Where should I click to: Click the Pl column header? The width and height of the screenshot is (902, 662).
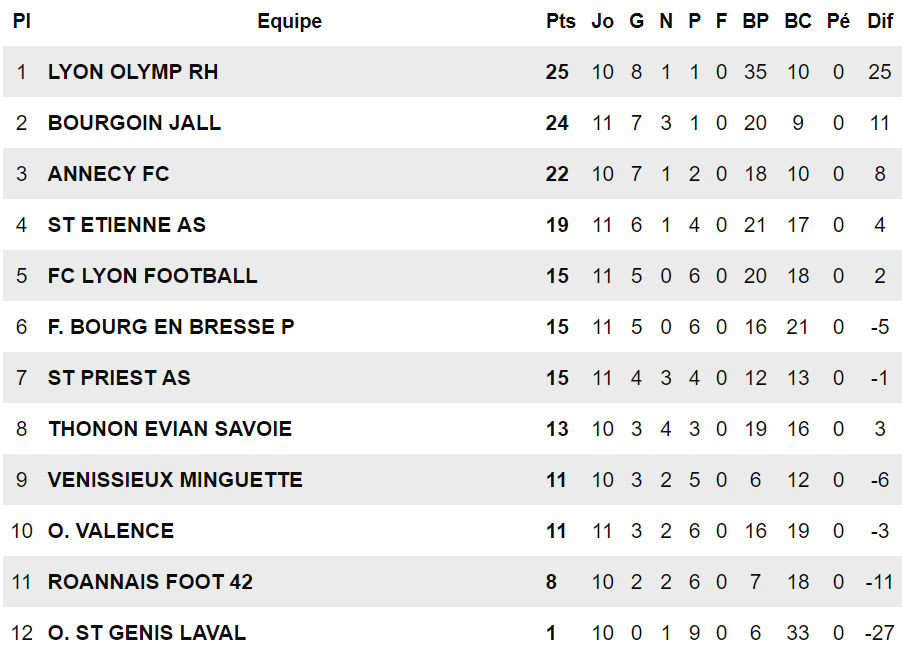pos(22,21)
